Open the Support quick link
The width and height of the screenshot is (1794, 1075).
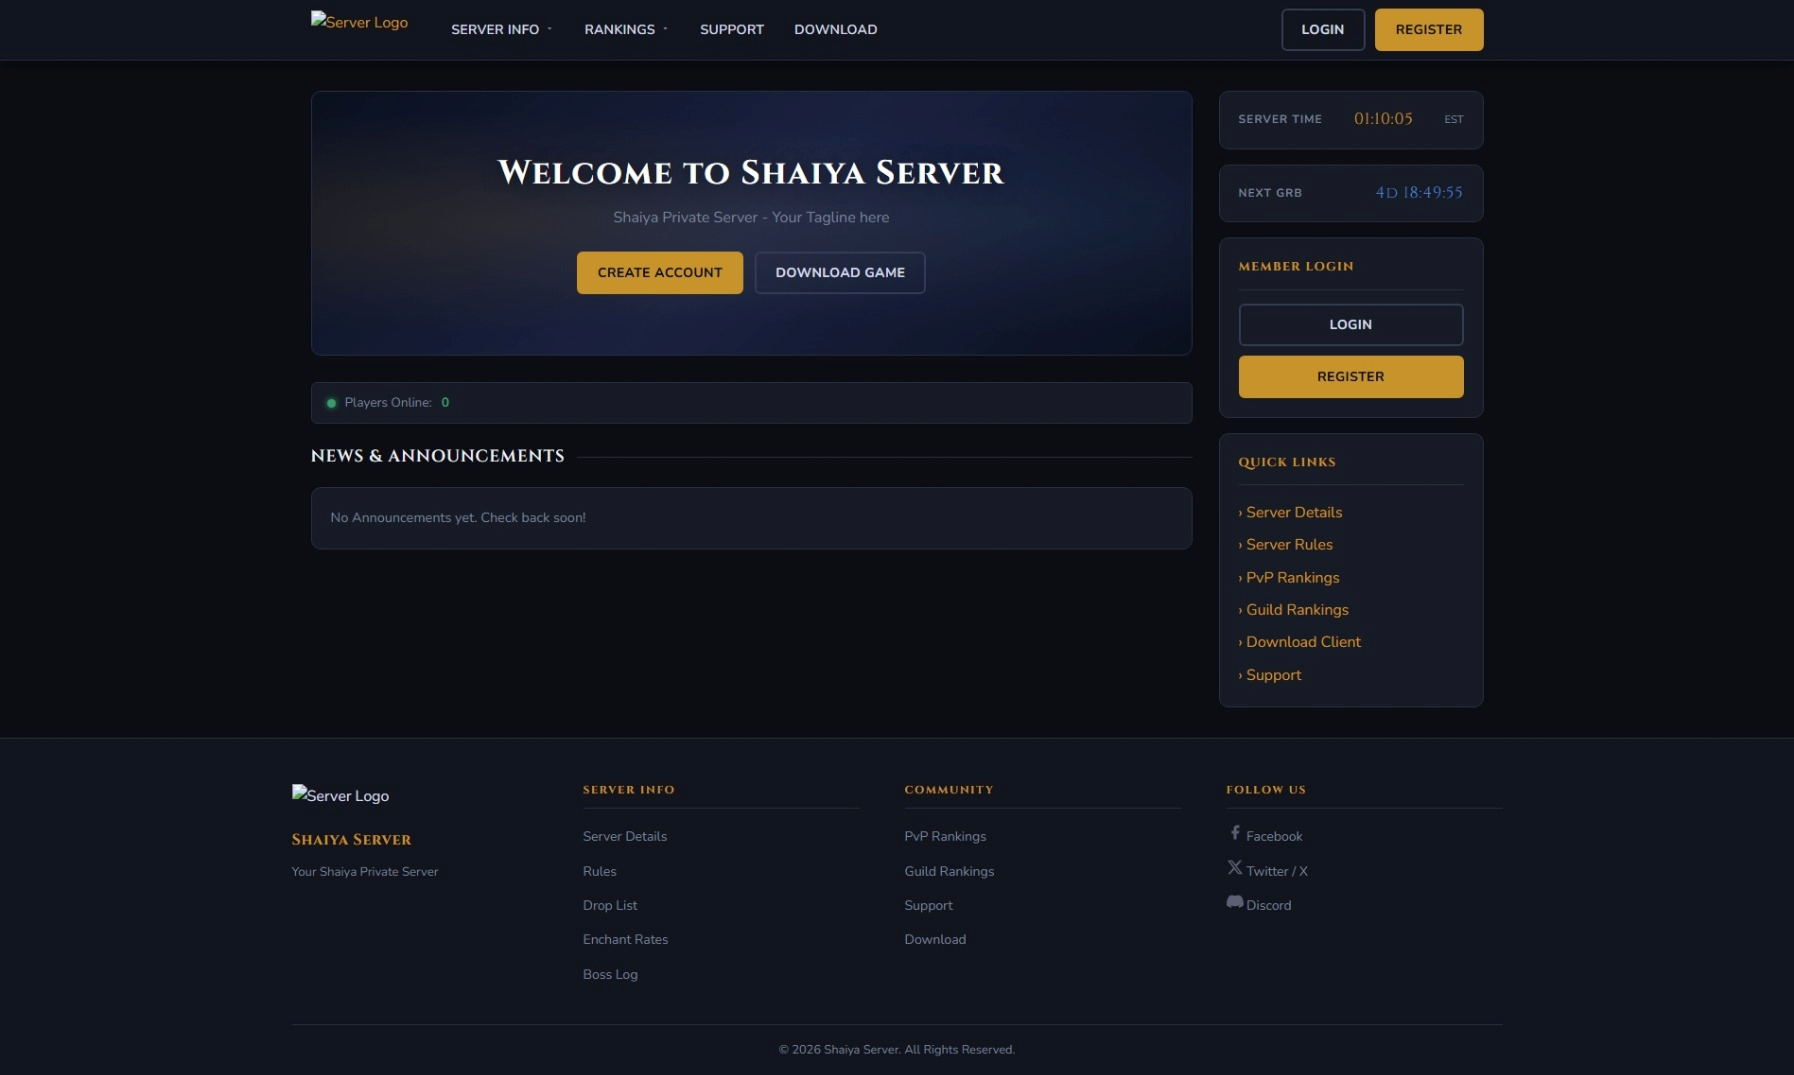click(1270, 675)
